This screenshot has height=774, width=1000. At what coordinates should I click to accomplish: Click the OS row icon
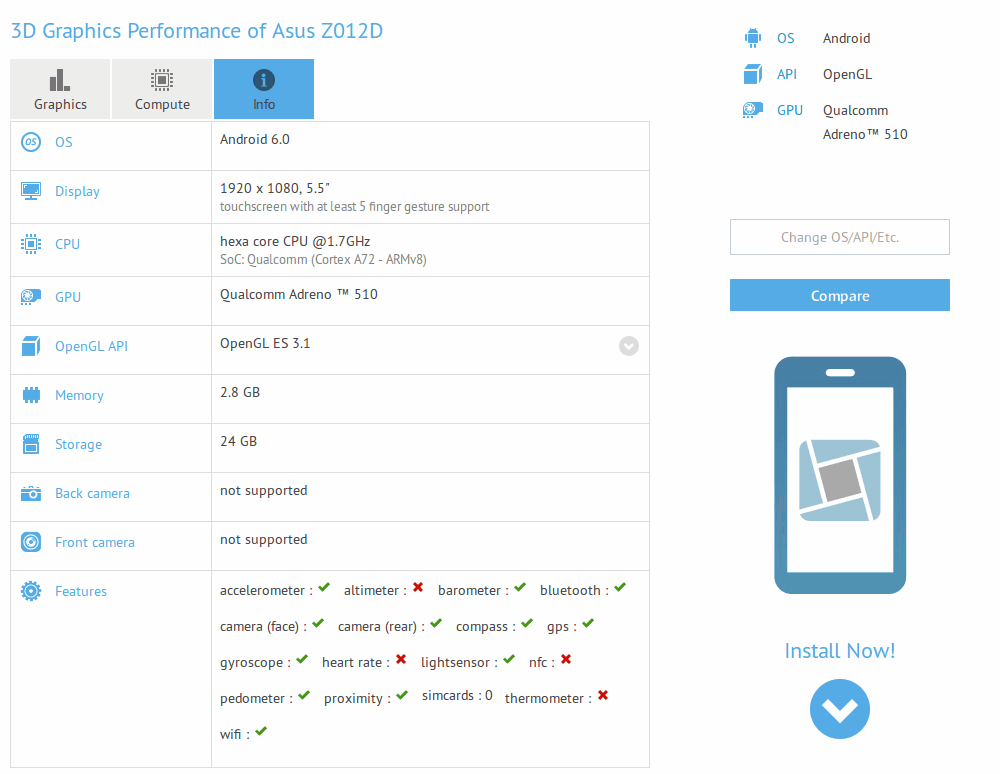[x=31, y=142]
